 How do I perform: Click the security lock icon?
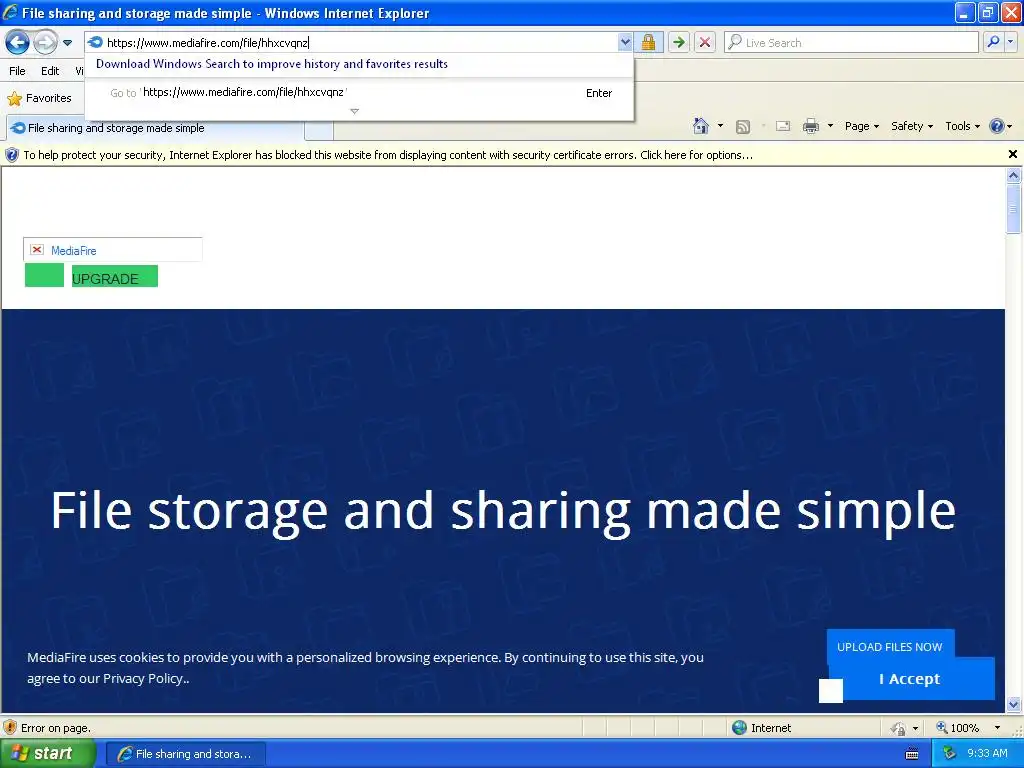coord(648,42)
